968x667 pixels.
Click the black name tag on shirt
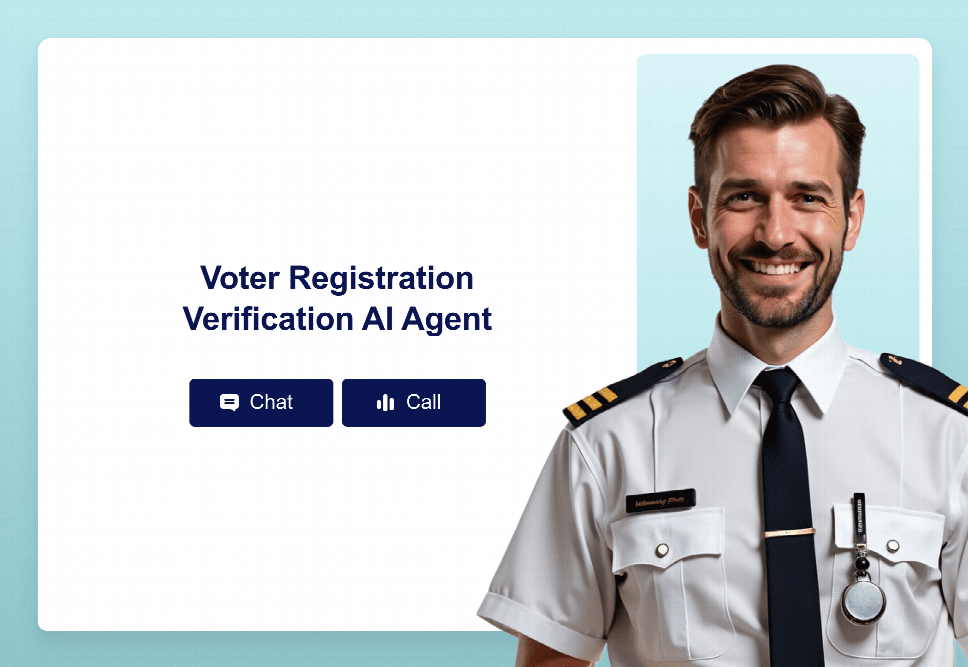(x=661, y=500)
